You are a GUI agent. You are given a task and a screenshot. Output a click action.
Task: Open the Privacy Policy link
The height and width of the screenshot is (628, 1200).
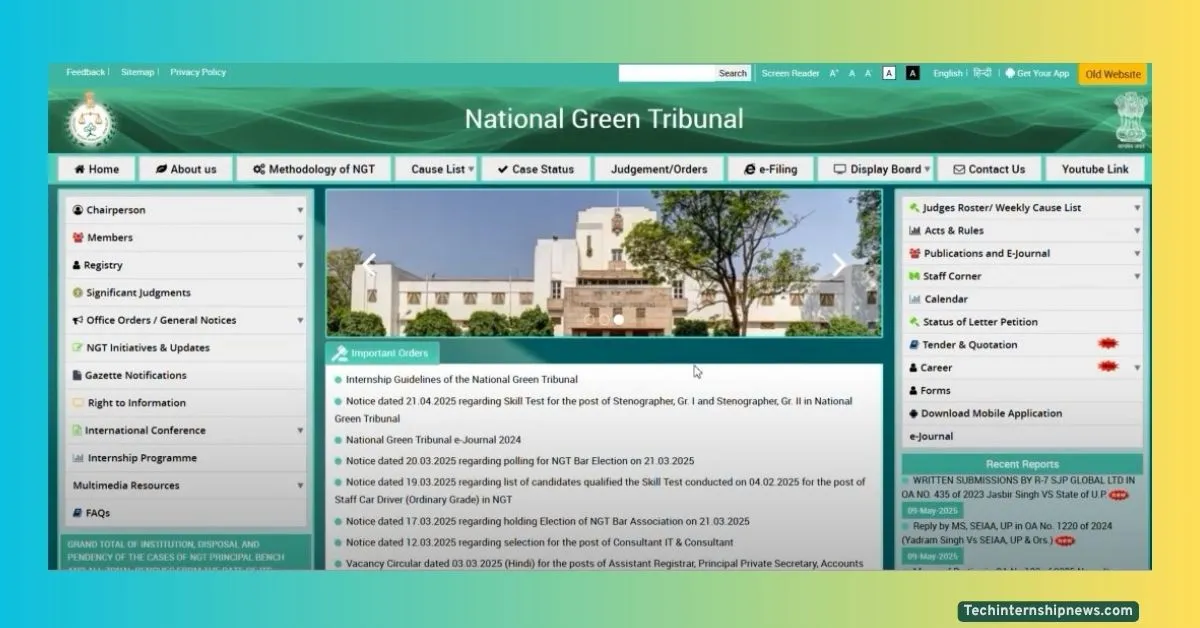(198, 72)
